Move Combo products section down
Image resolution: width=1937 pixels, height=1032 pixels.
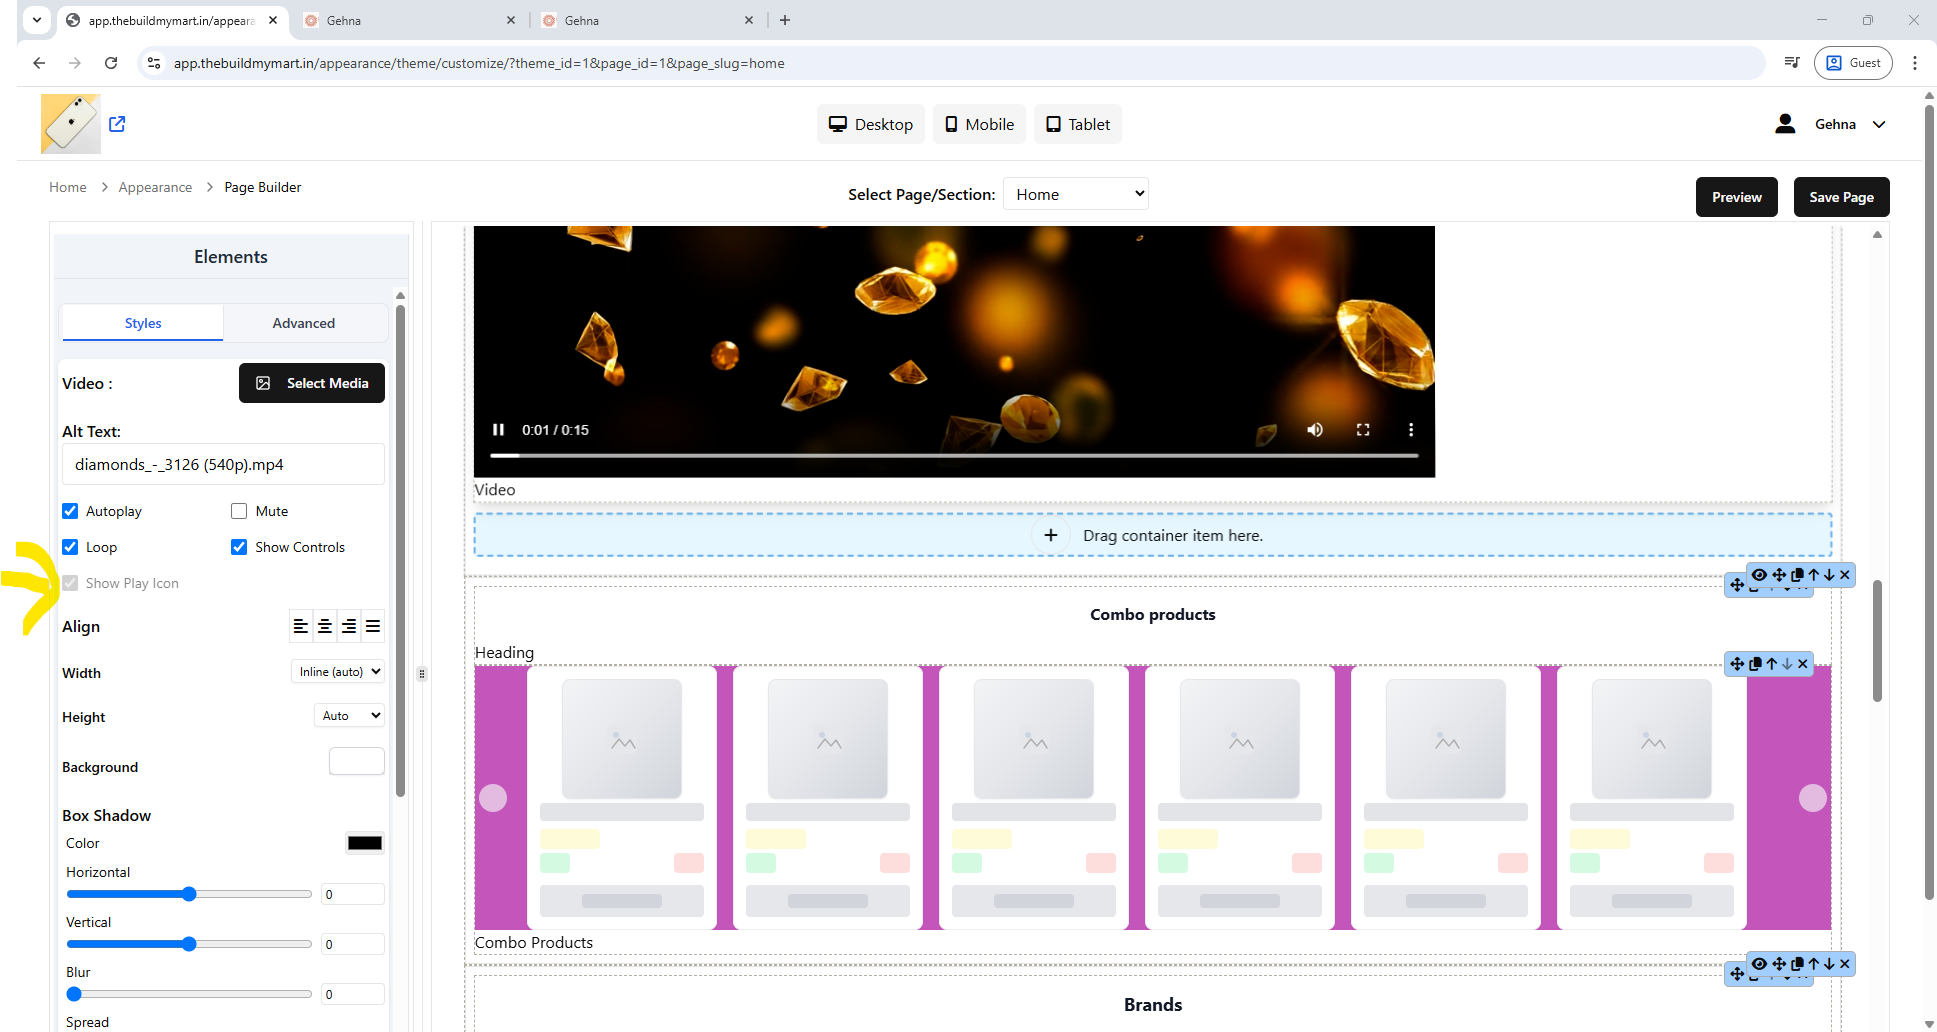click(x=1829, y=575)
